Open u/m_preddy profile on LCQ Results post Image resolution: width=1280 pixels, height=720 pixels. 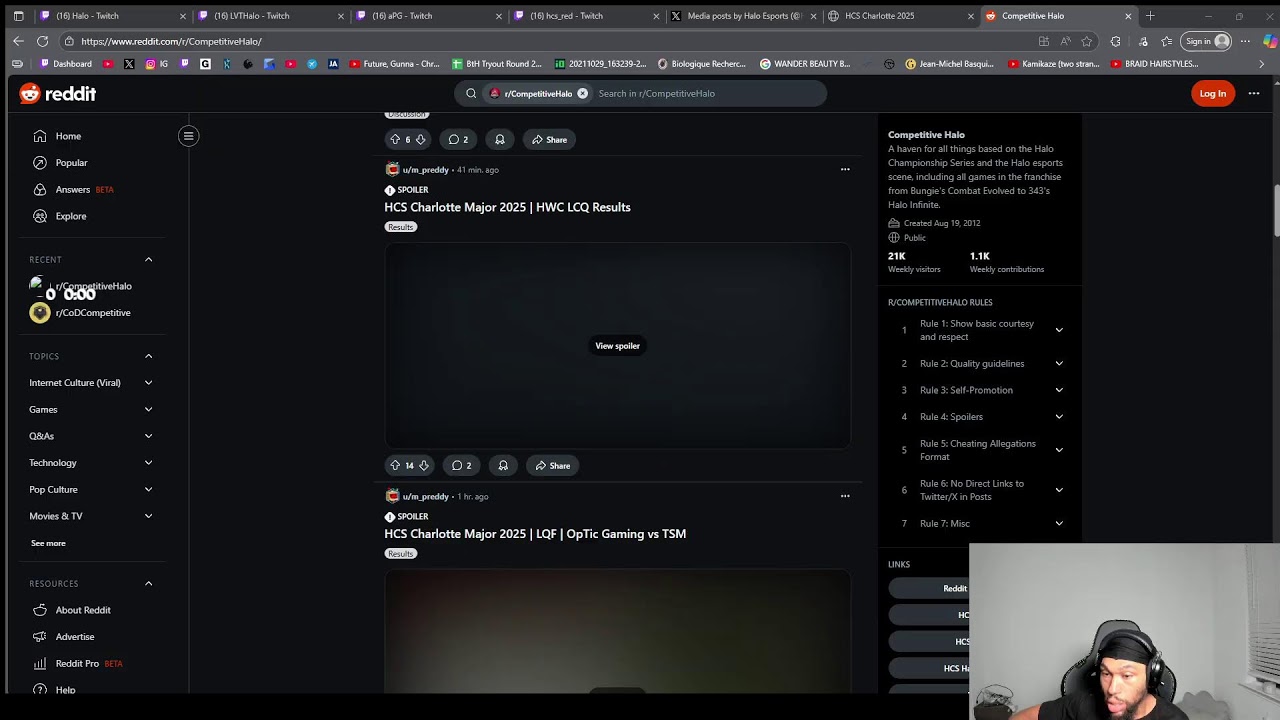pyautogui.click(x=425, y=170)
